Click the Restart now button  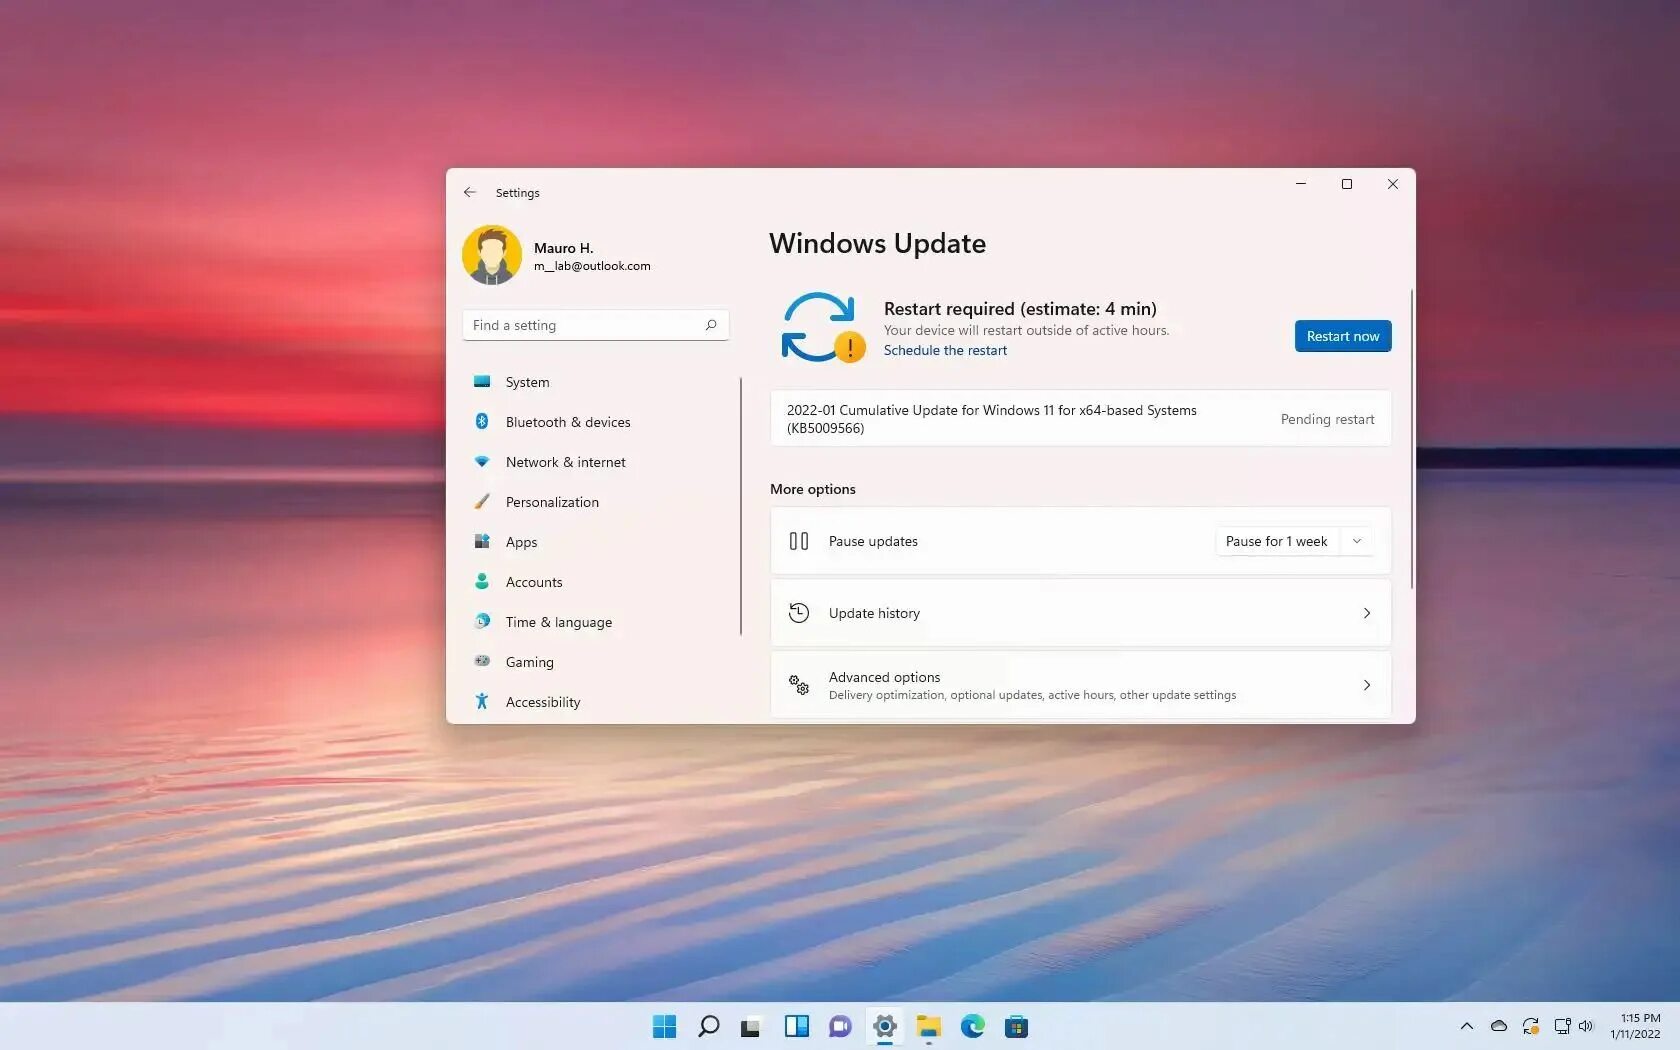1343,336
